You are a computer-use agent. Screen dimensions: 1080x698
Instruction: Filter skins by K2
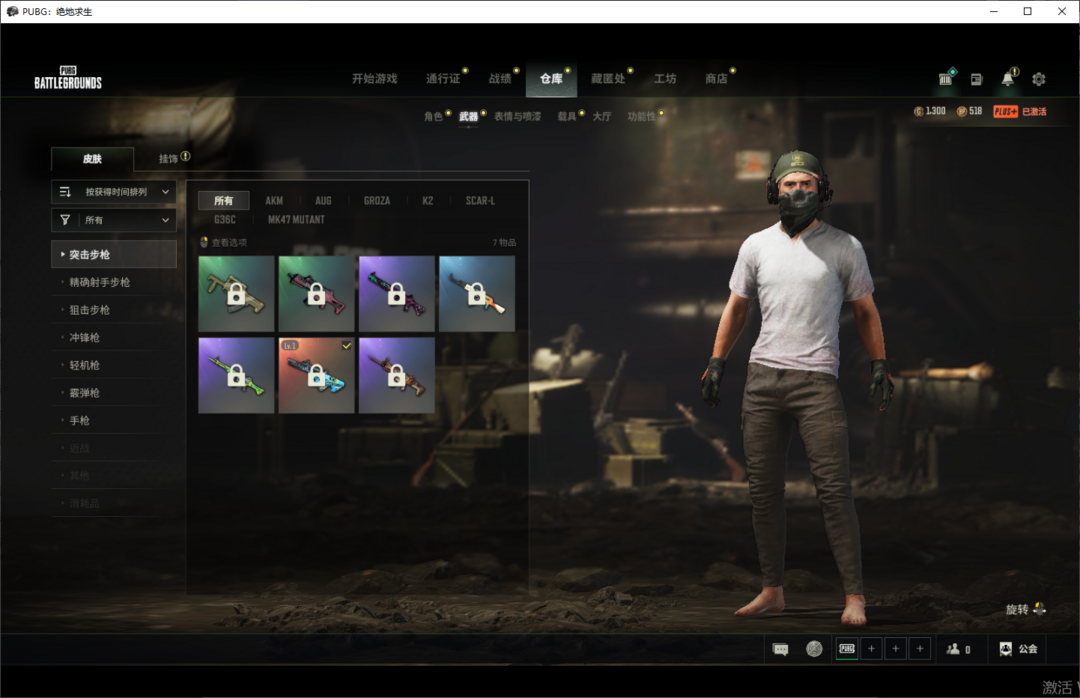[x=428, y=201]
